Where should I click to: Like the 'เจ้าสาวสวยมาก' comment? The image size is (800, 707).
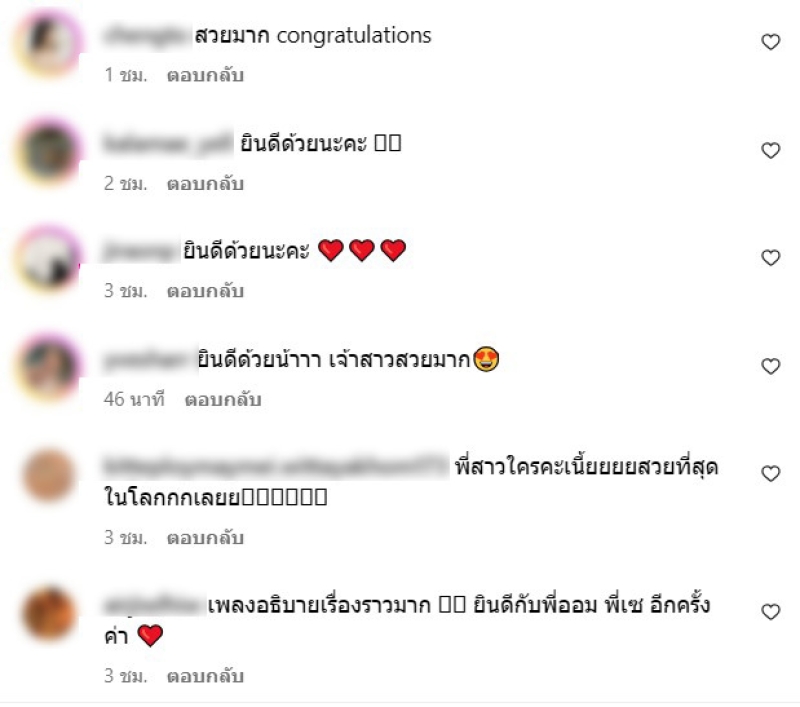(x=770, y=366)
